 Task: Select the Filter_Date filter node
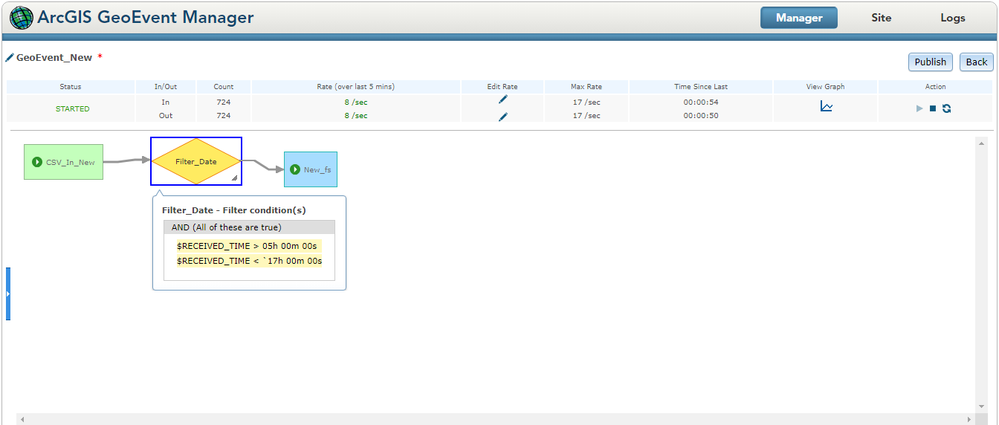point(196,161)
